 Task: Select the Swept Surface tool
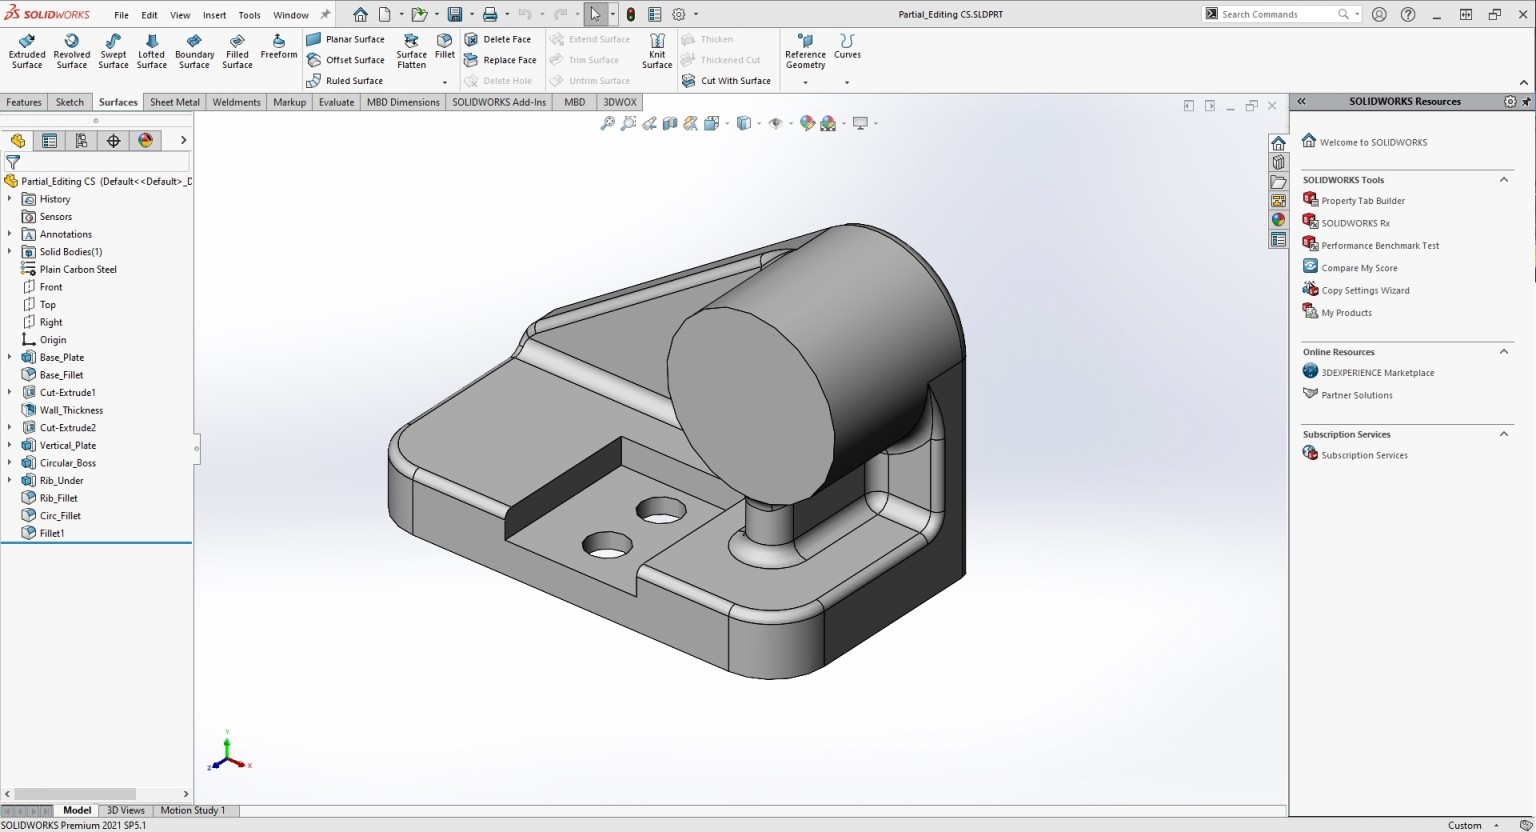click(113, 52)
